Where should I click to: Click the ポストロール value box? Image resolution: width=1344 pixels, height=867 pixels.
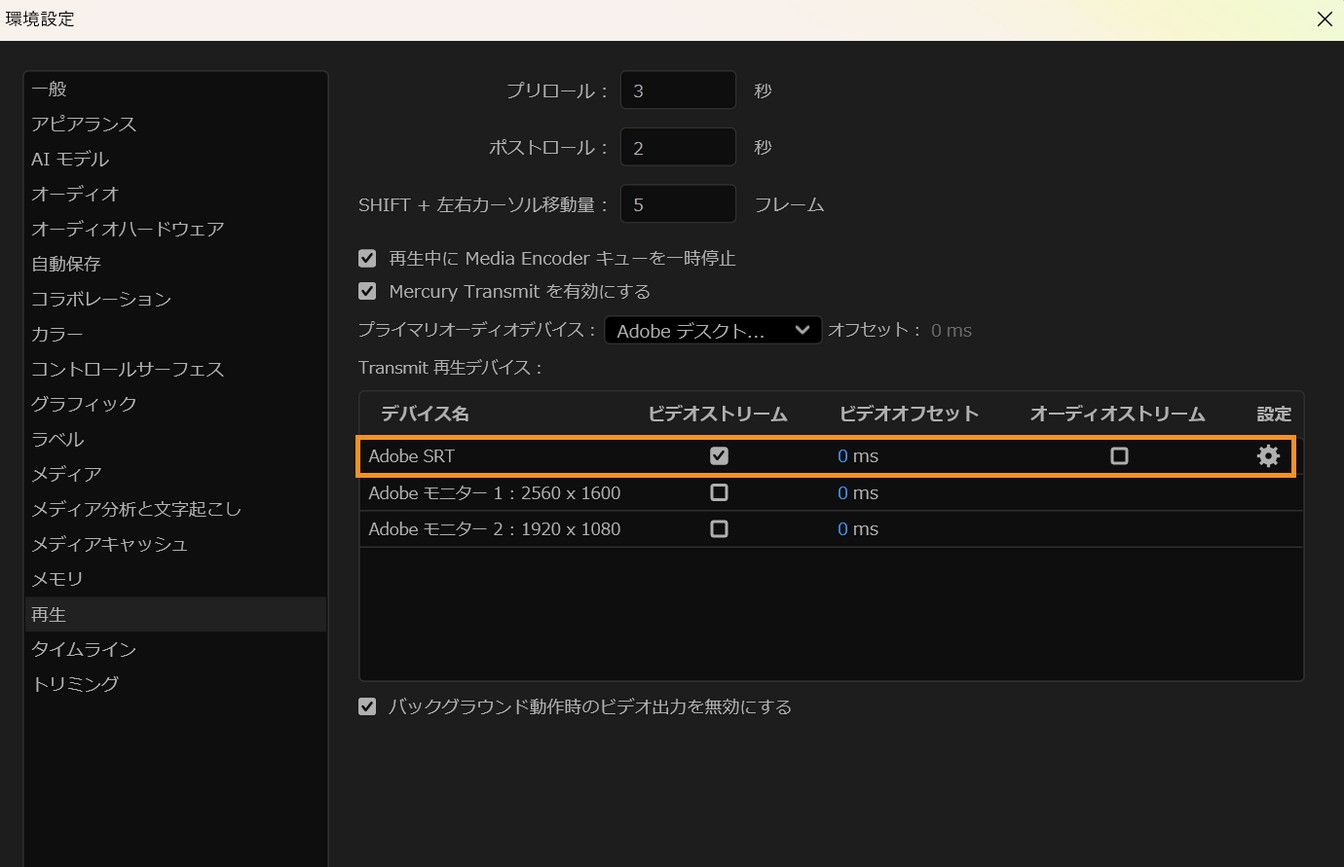tap(678, 146)
